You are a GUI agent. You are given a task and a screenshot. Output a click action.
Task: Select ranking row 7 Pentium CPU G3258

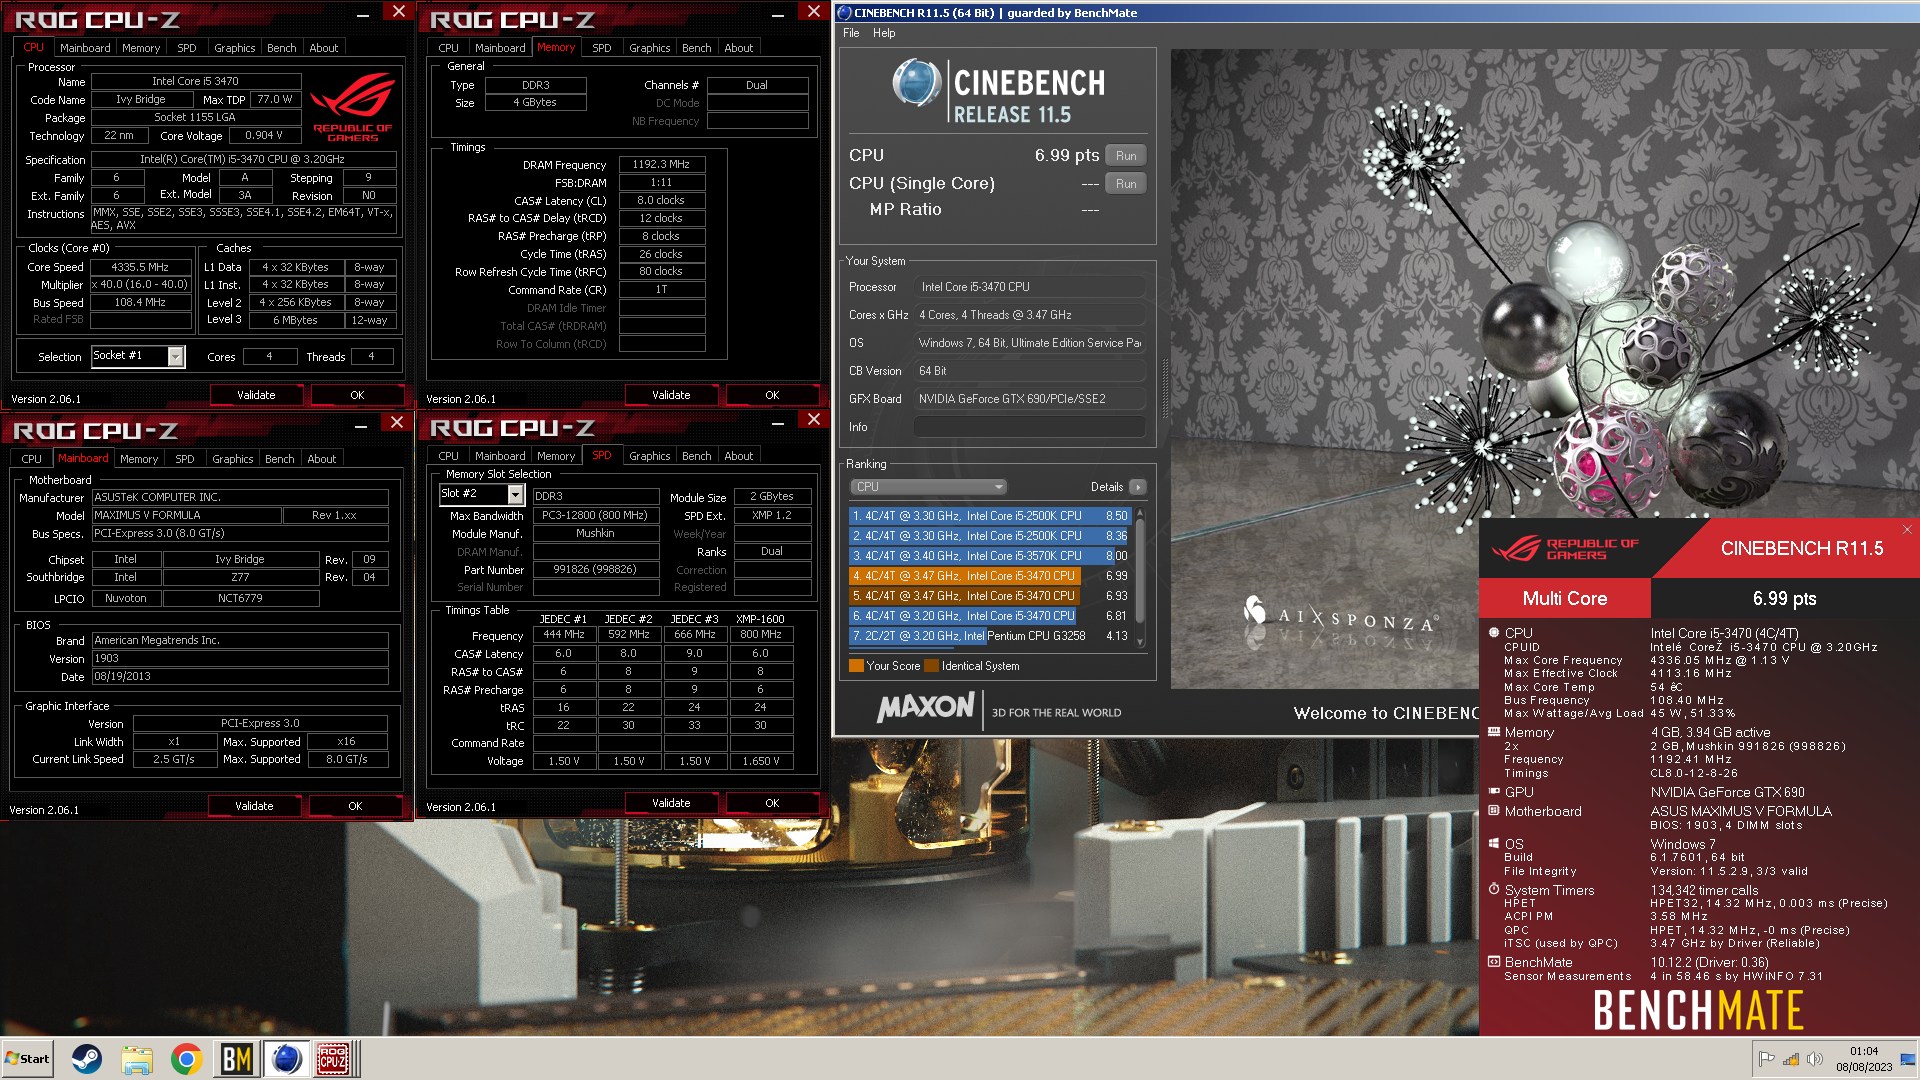[x=990, y=636]
